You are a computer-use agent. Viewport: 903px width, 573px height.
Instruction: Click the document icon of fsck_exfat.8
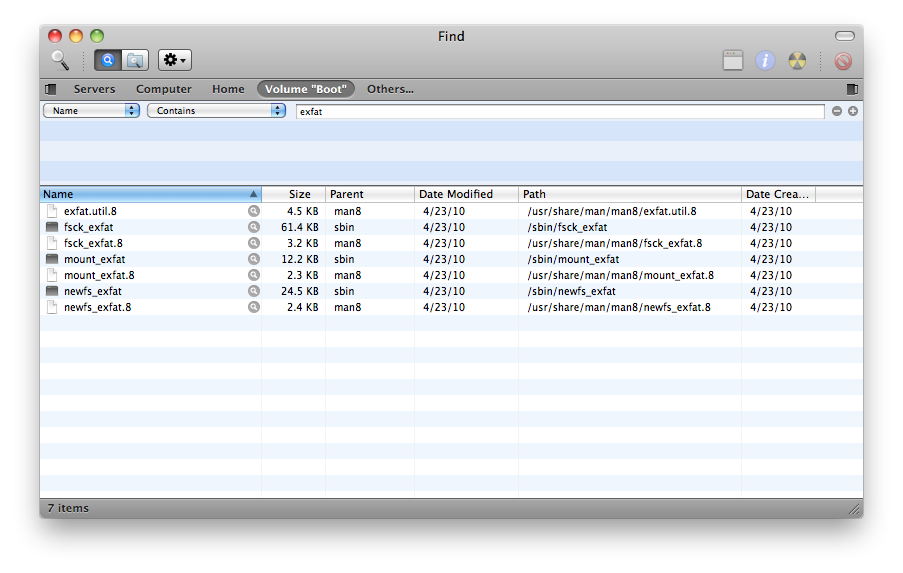pos(52,244)
